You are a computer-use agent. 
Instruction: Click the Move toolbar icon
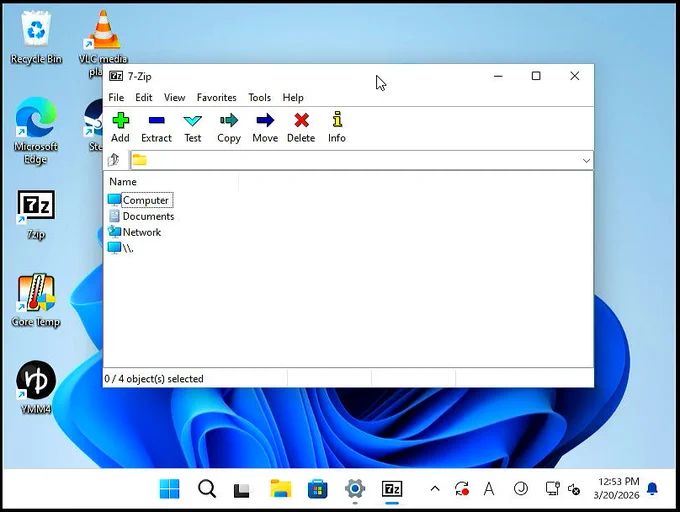(265, 127)
